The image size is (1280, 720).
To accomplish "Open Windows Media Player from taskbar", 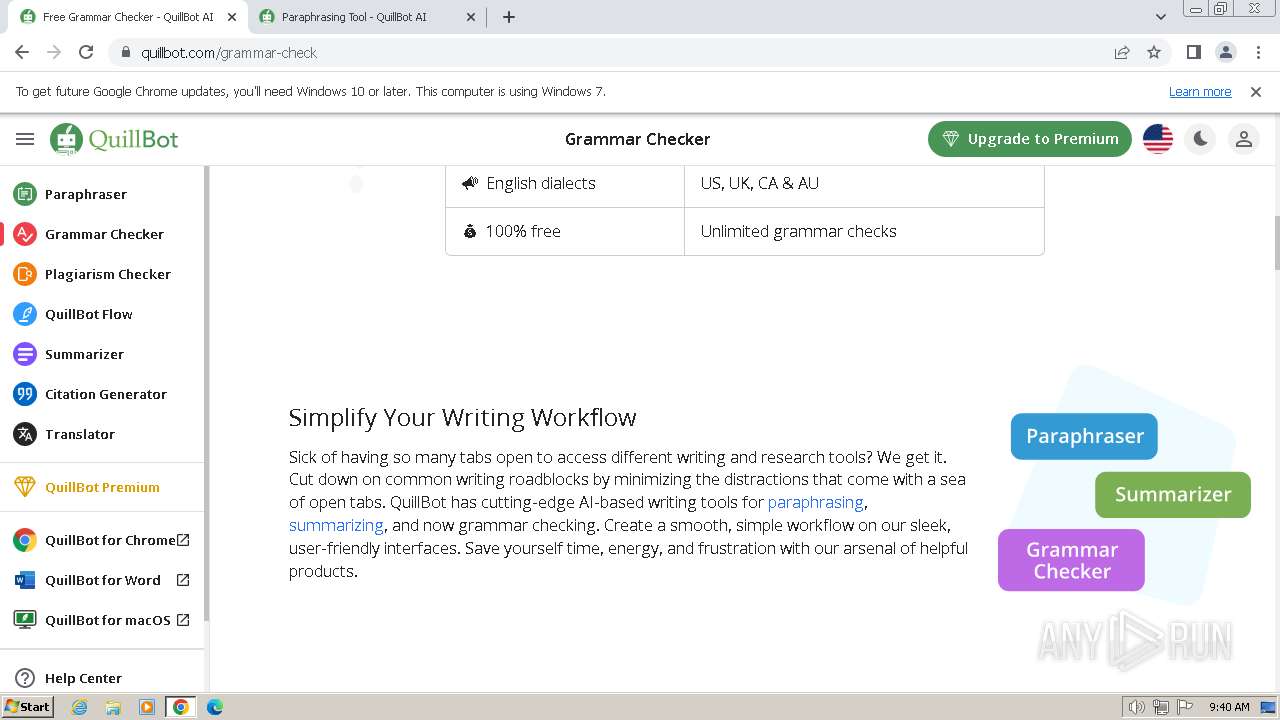I will point(147,707).
